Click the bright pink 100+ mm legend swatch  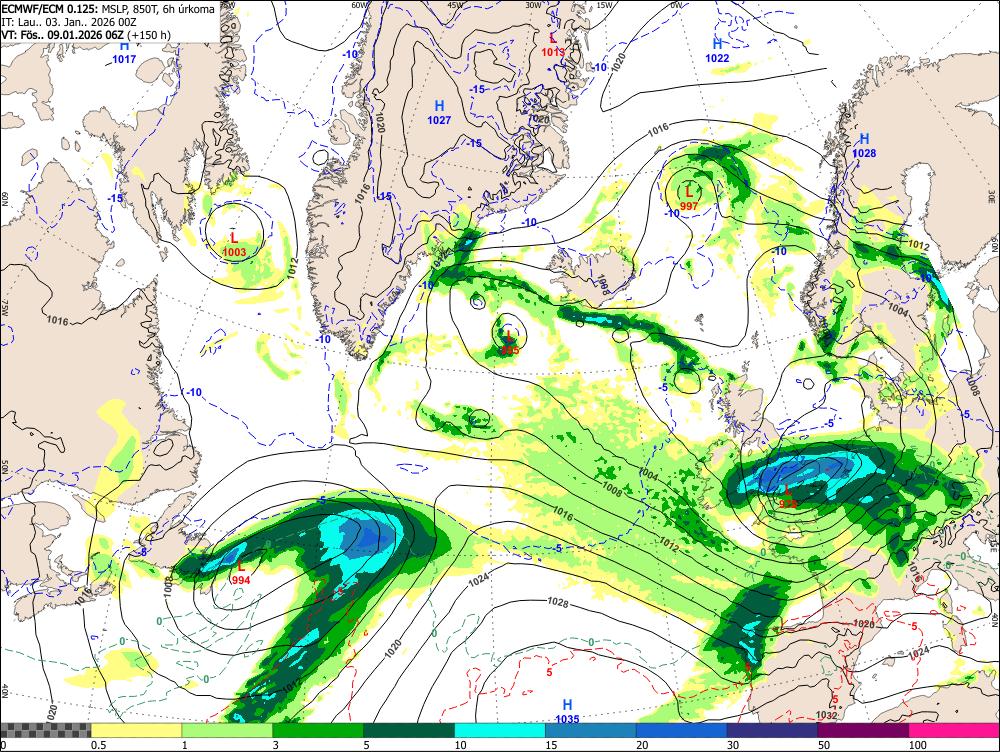954,730
